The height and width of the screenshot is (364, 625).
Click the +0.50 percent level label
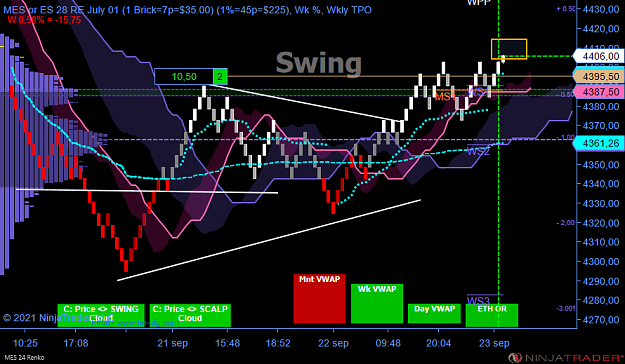click(566, 9)
